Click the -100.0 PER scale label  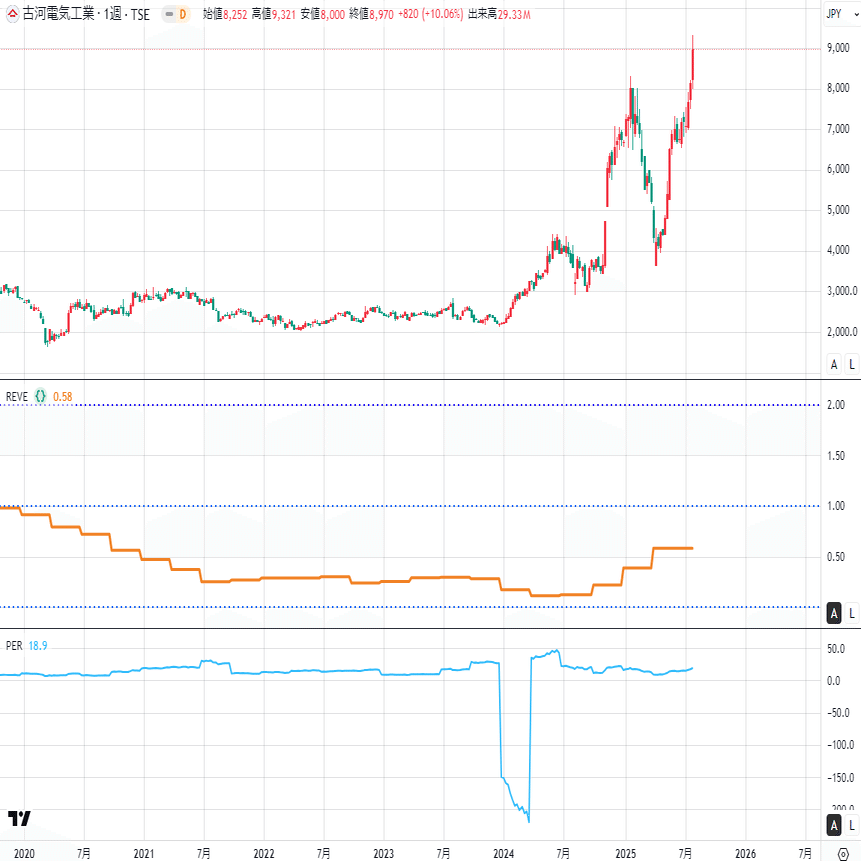coord(841,745)
